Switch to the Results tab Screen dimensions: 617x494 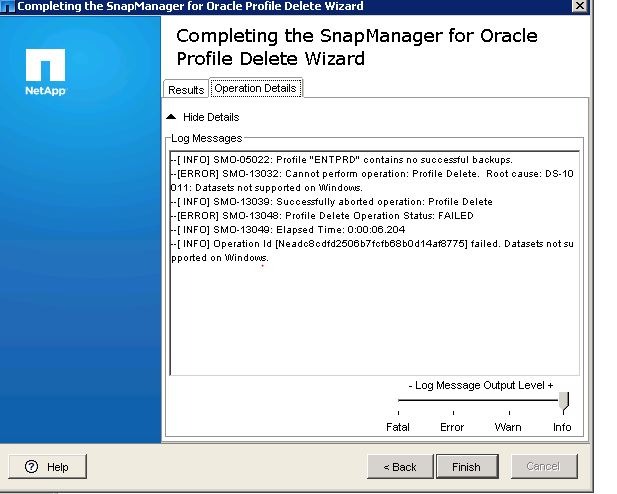(x=186, y=89)
